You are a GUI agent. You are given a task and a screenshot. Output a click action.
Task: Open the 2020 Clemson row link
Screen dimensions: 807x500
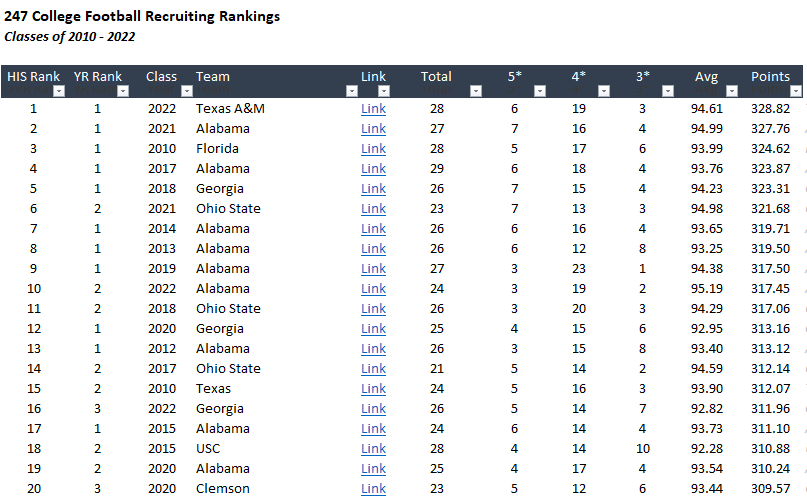coord(373,489)
